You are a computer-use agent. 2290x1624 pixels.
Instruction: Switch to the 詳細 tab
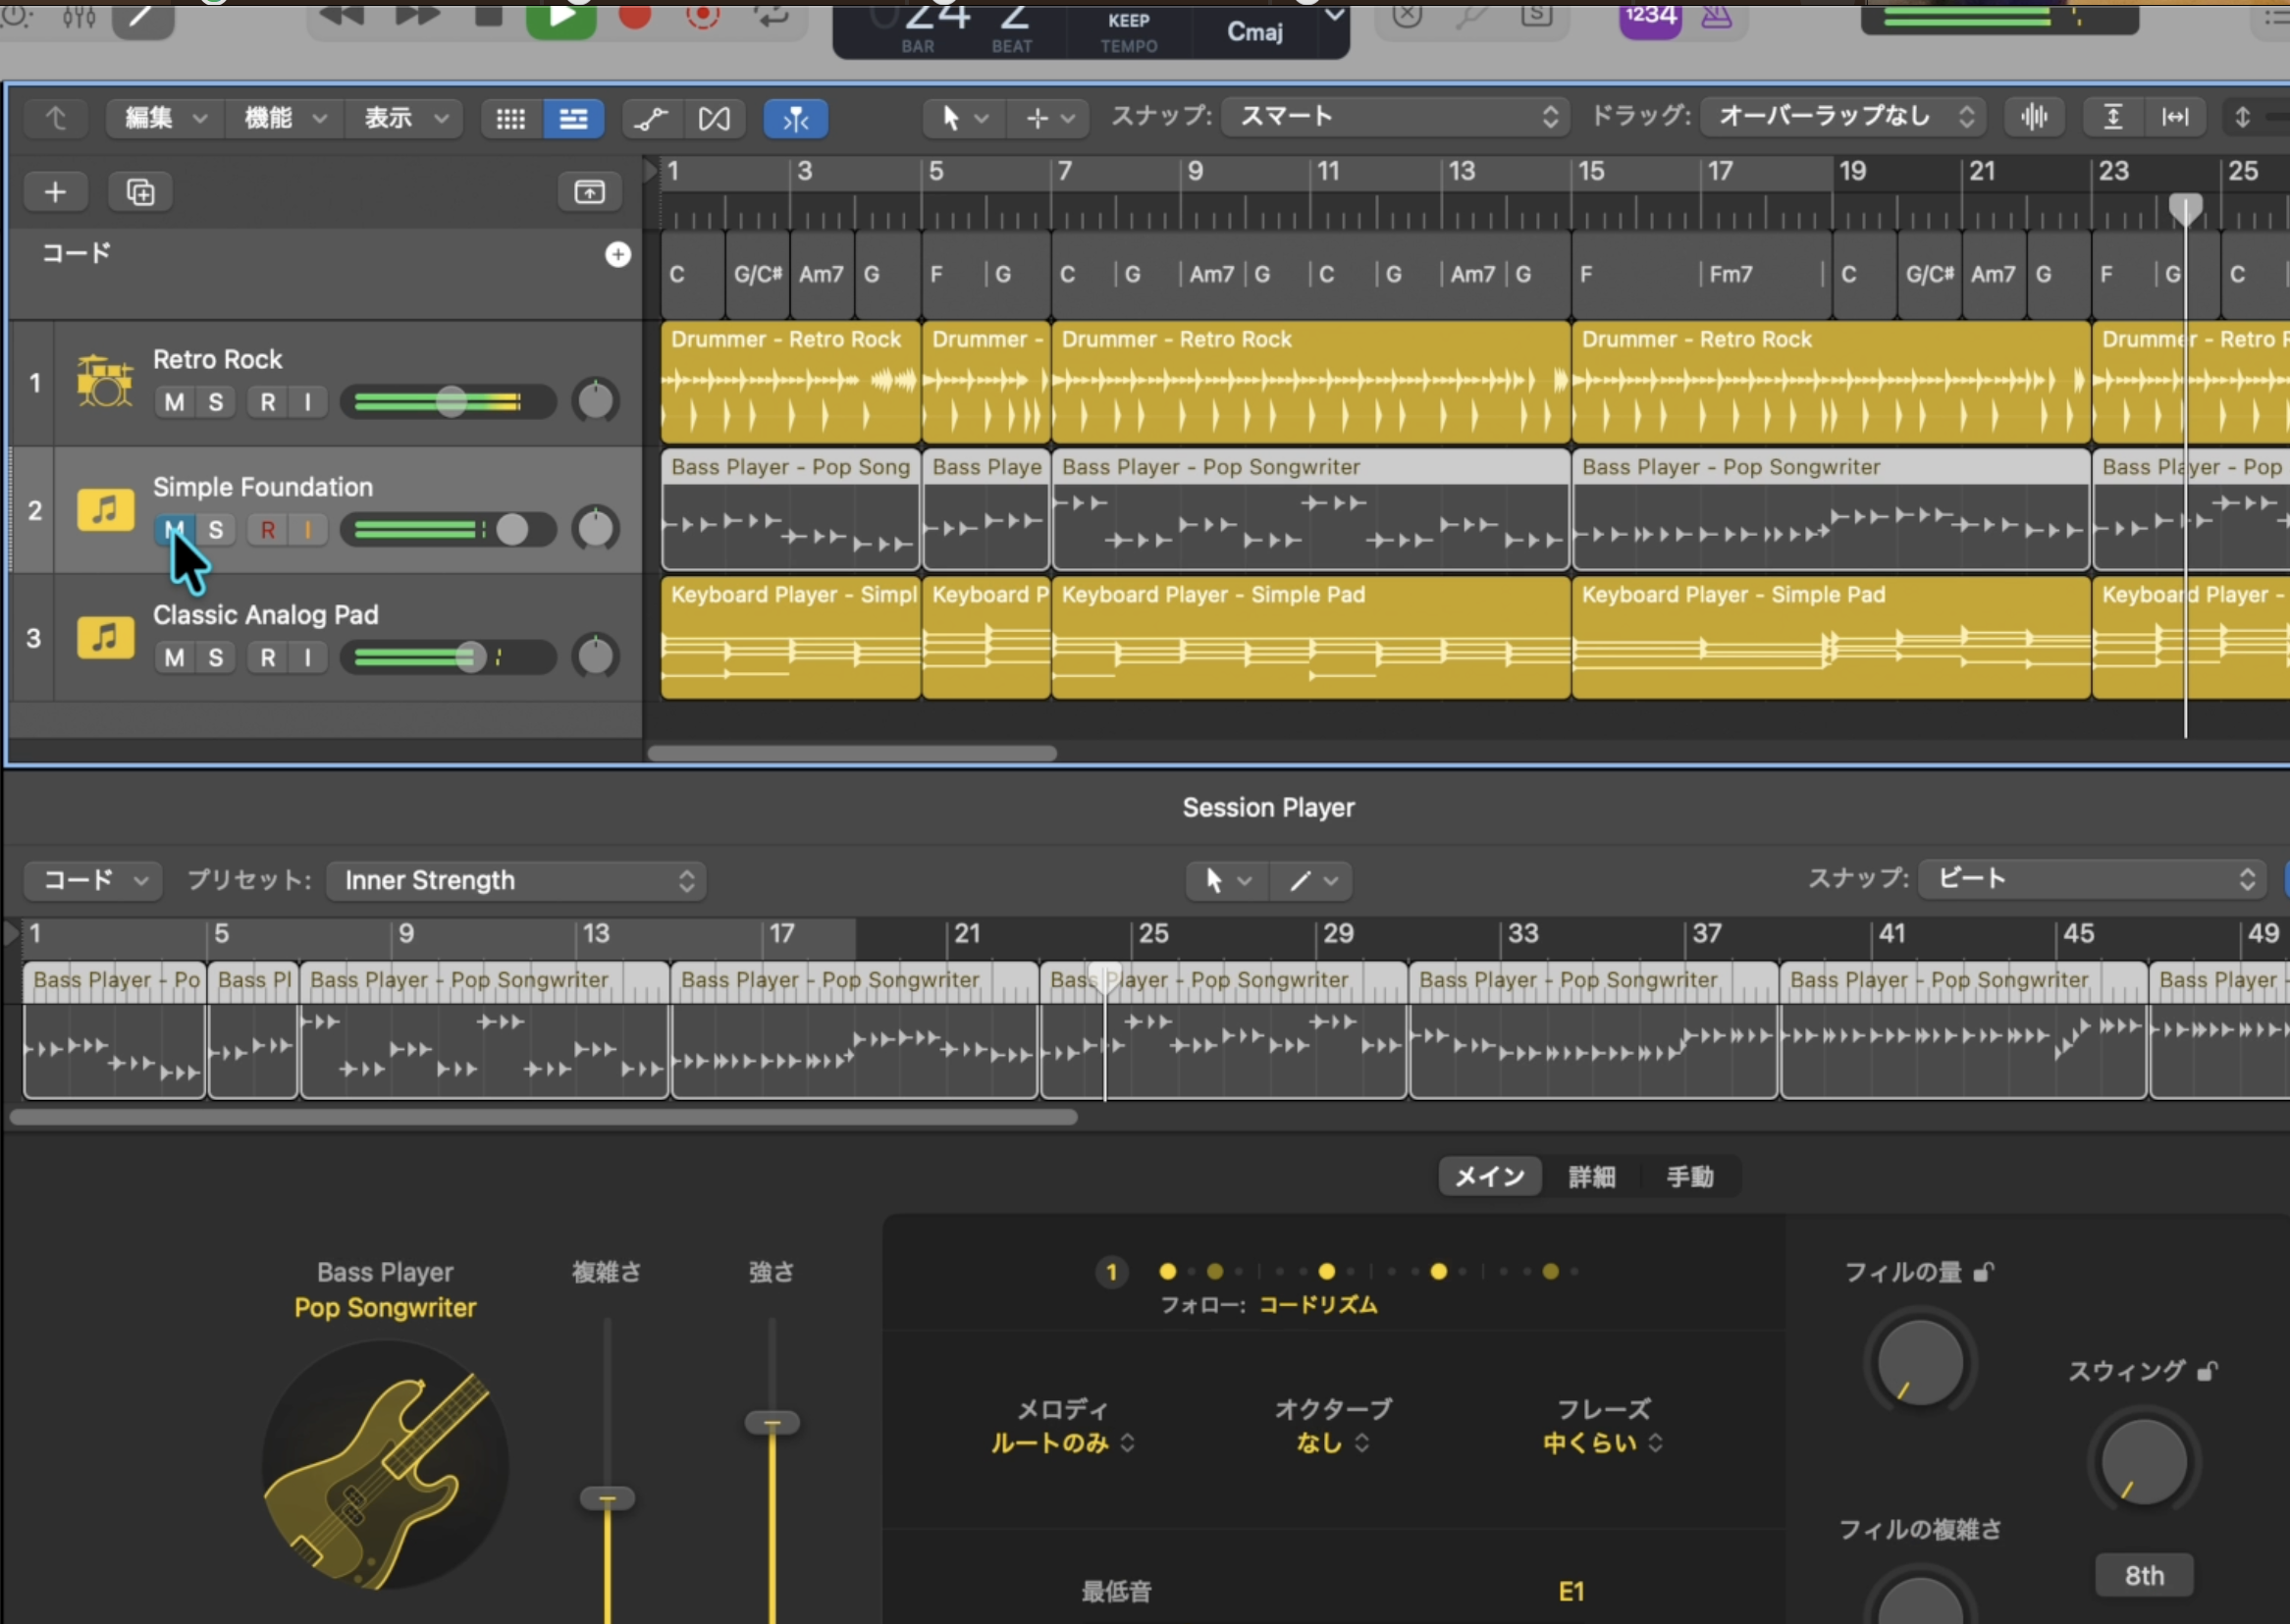pyautogui.click(x=1591, y=1177)
